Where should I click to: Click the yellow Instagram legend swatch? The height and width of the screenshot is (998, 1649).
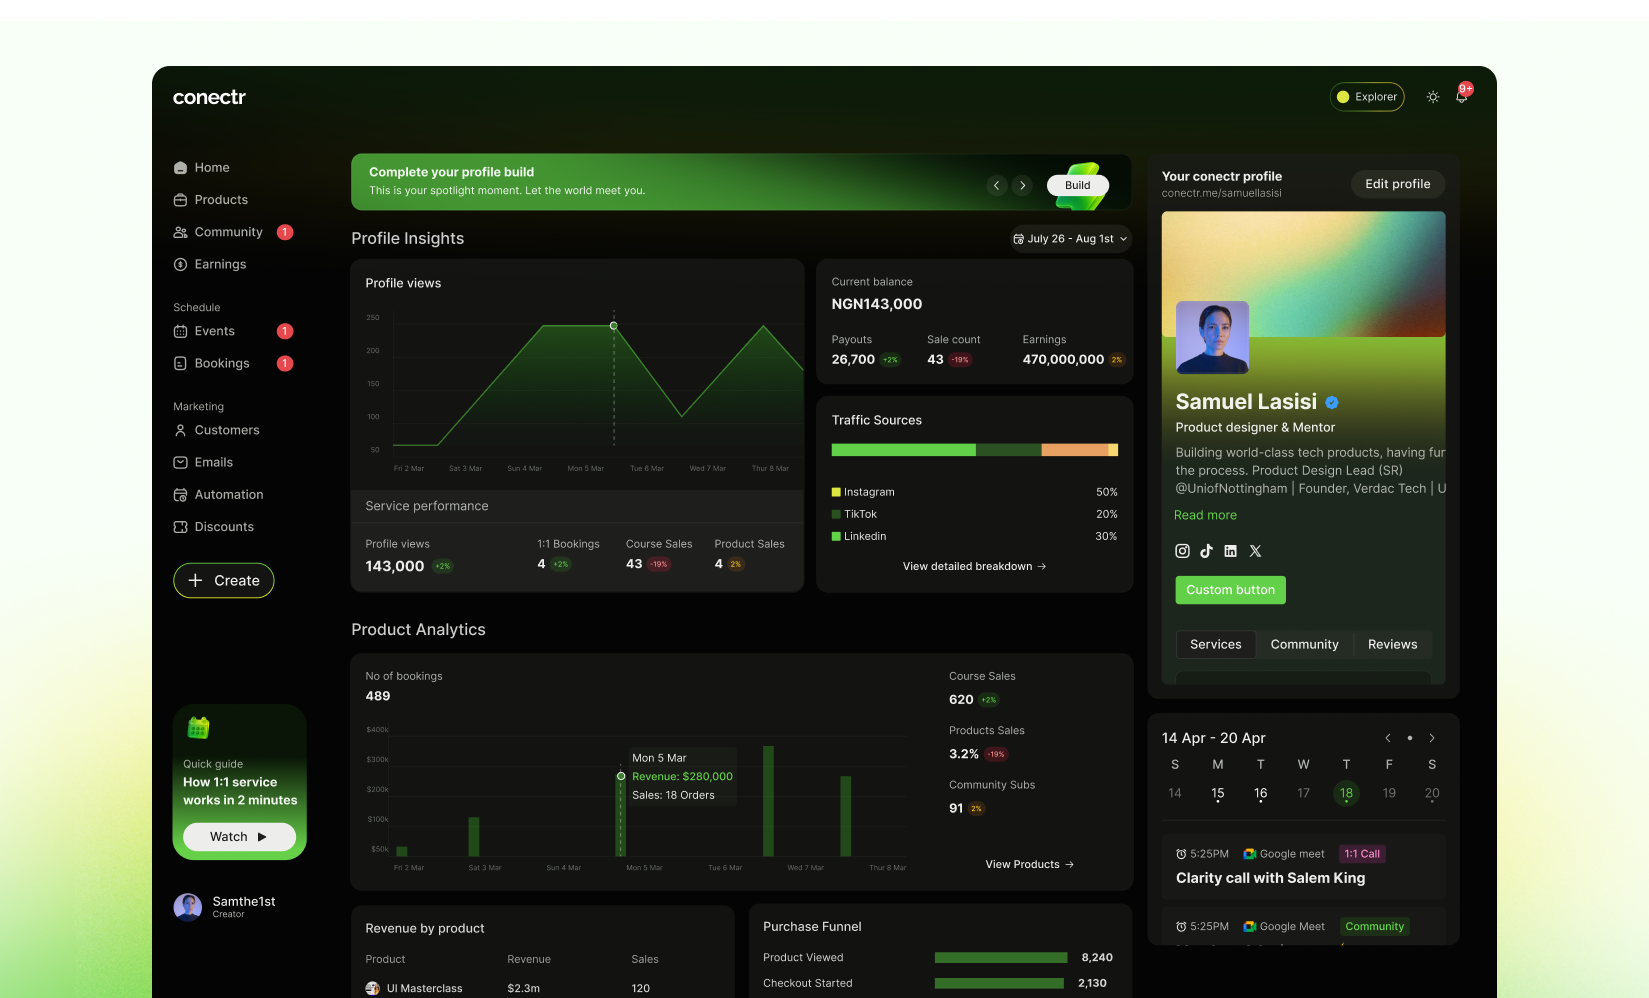coord(836,492)
